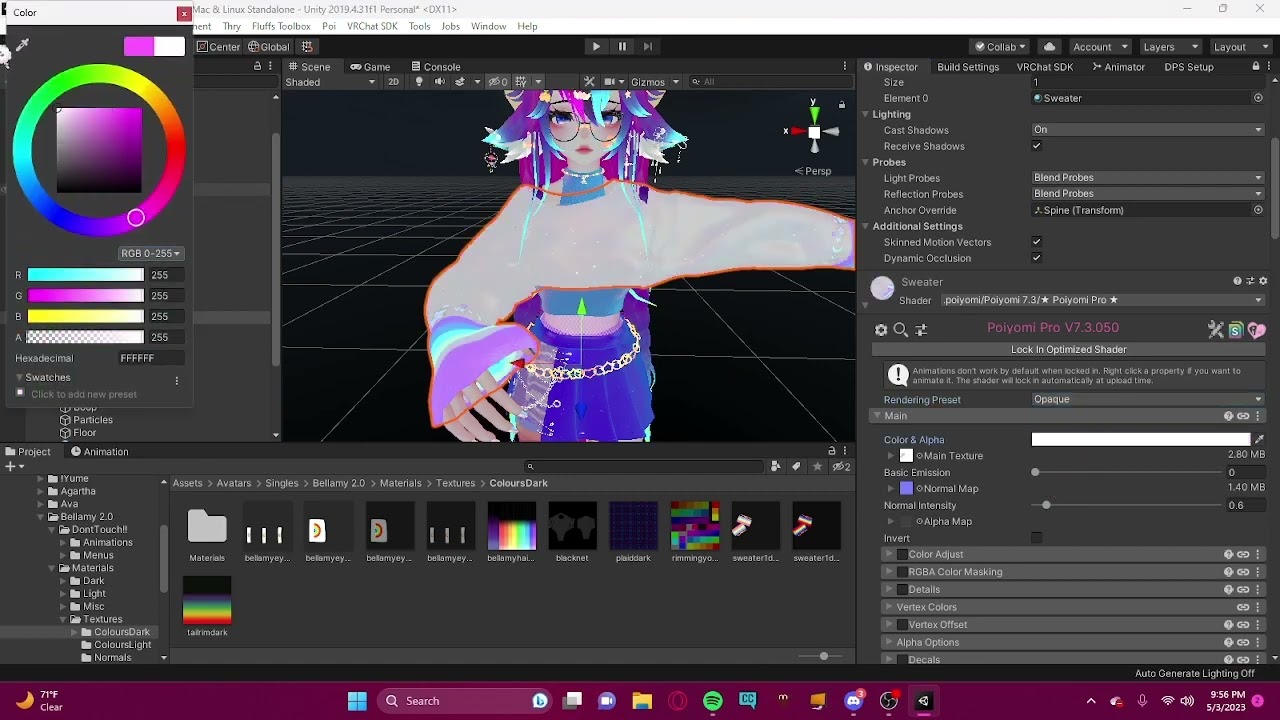Toggle hidden objects visibility icon in Scene
Viewport: 1280px width, 720px height.
click(x=497, y=82)
